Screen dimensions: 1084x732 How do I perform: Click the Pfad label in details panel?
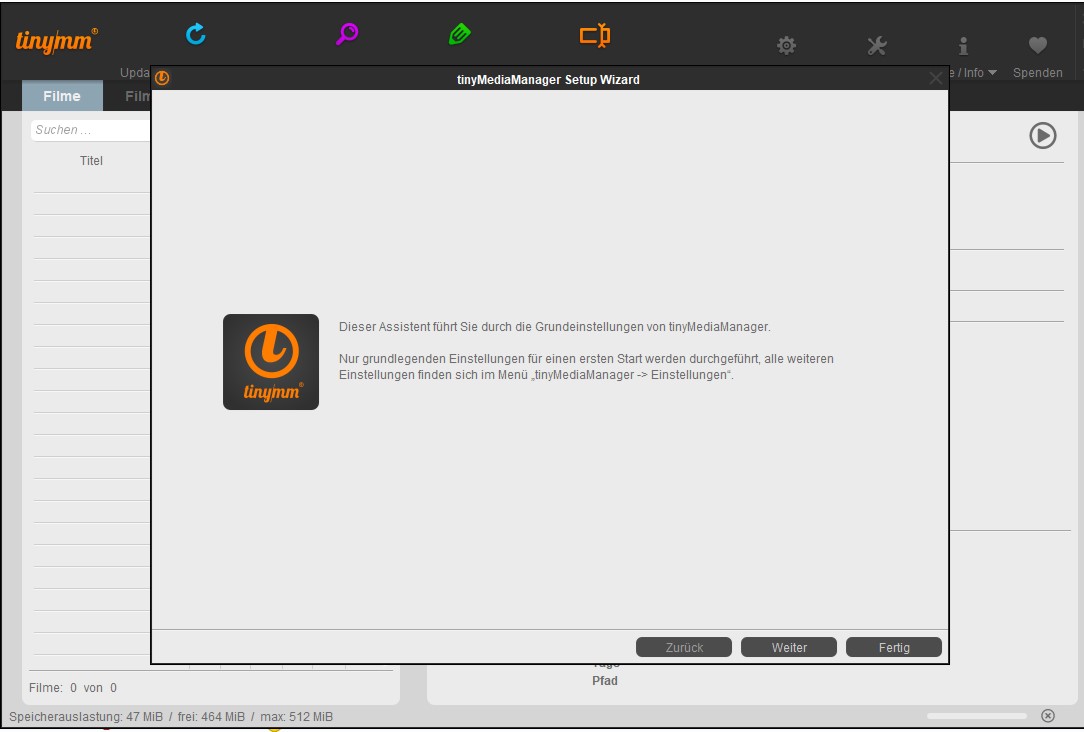605,681
